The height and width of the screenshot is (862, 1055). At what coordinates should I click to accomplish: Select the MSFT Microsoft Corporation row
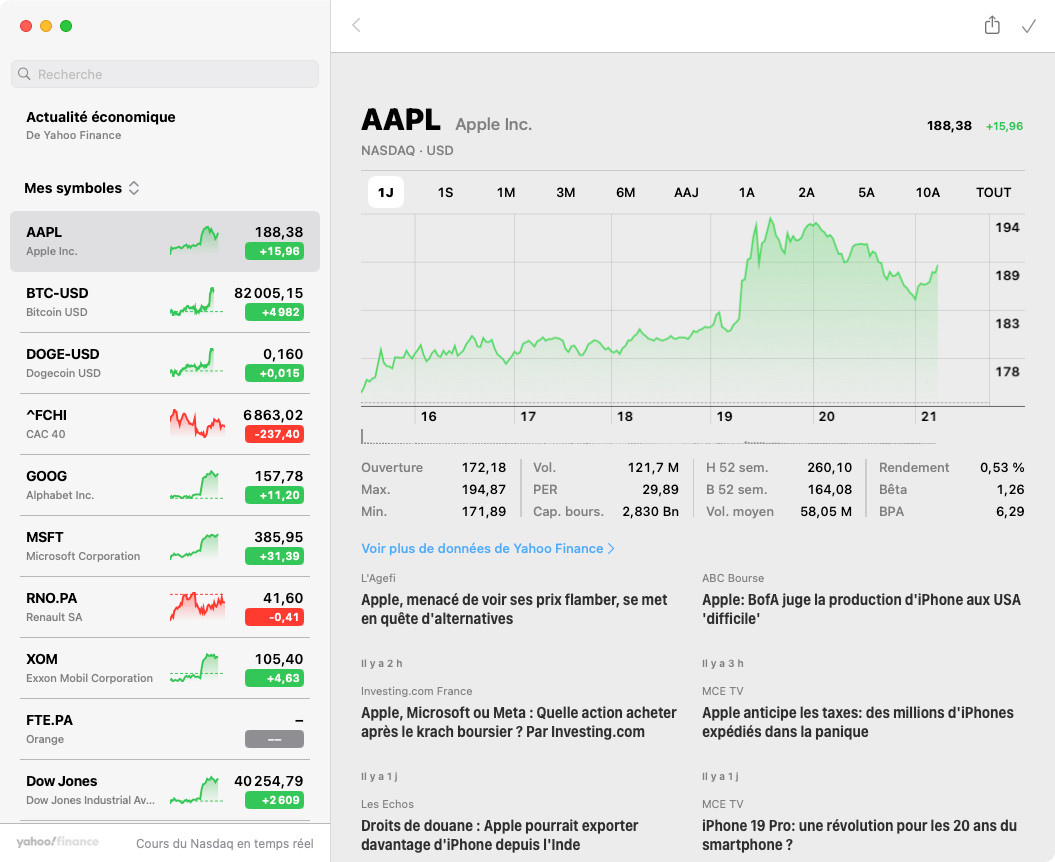165,546
